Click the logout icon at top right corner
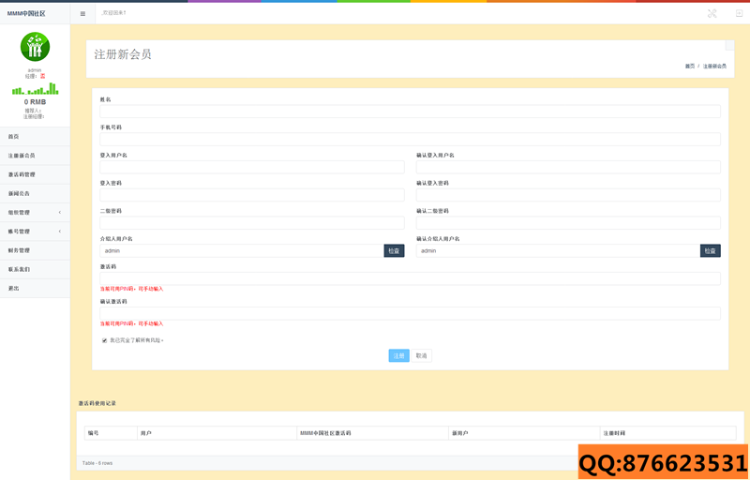 tap(739, 13)
